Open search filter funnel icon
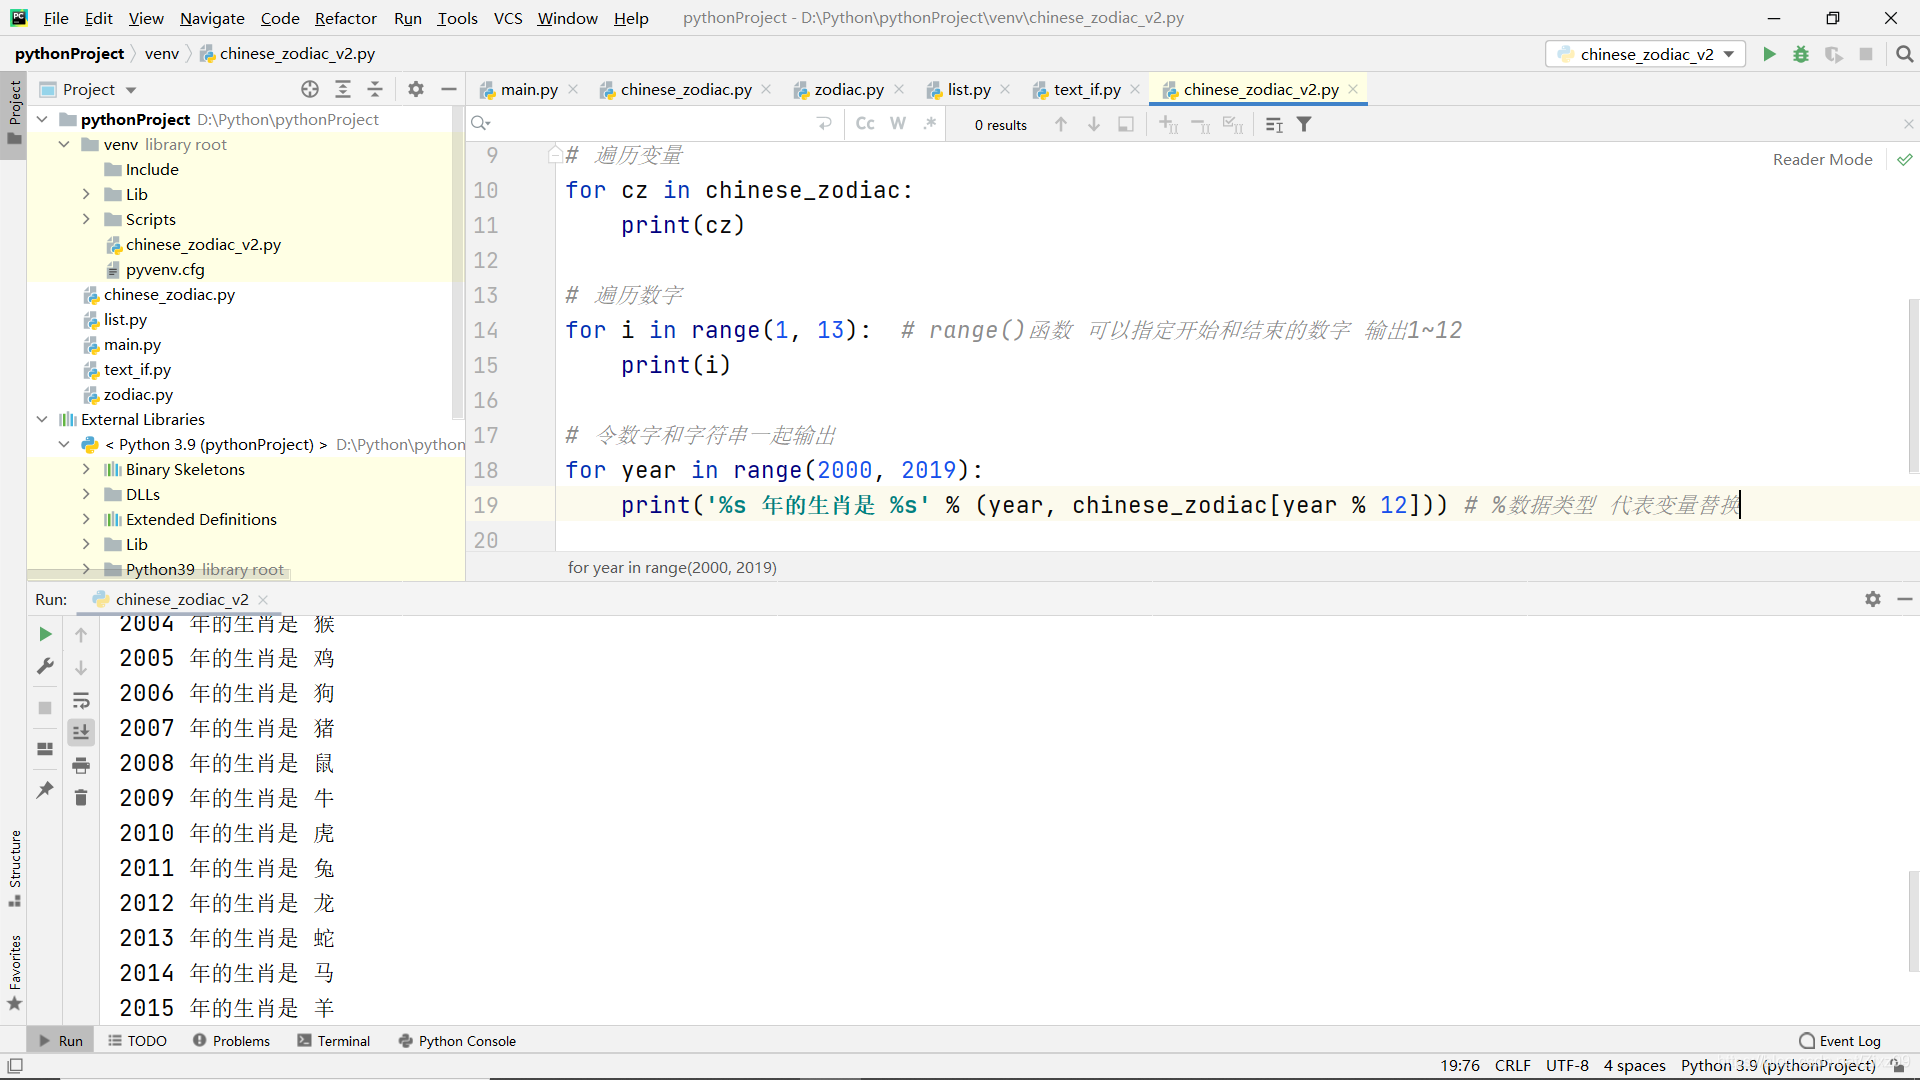1920x1080 pixels. click(1304, 124)
